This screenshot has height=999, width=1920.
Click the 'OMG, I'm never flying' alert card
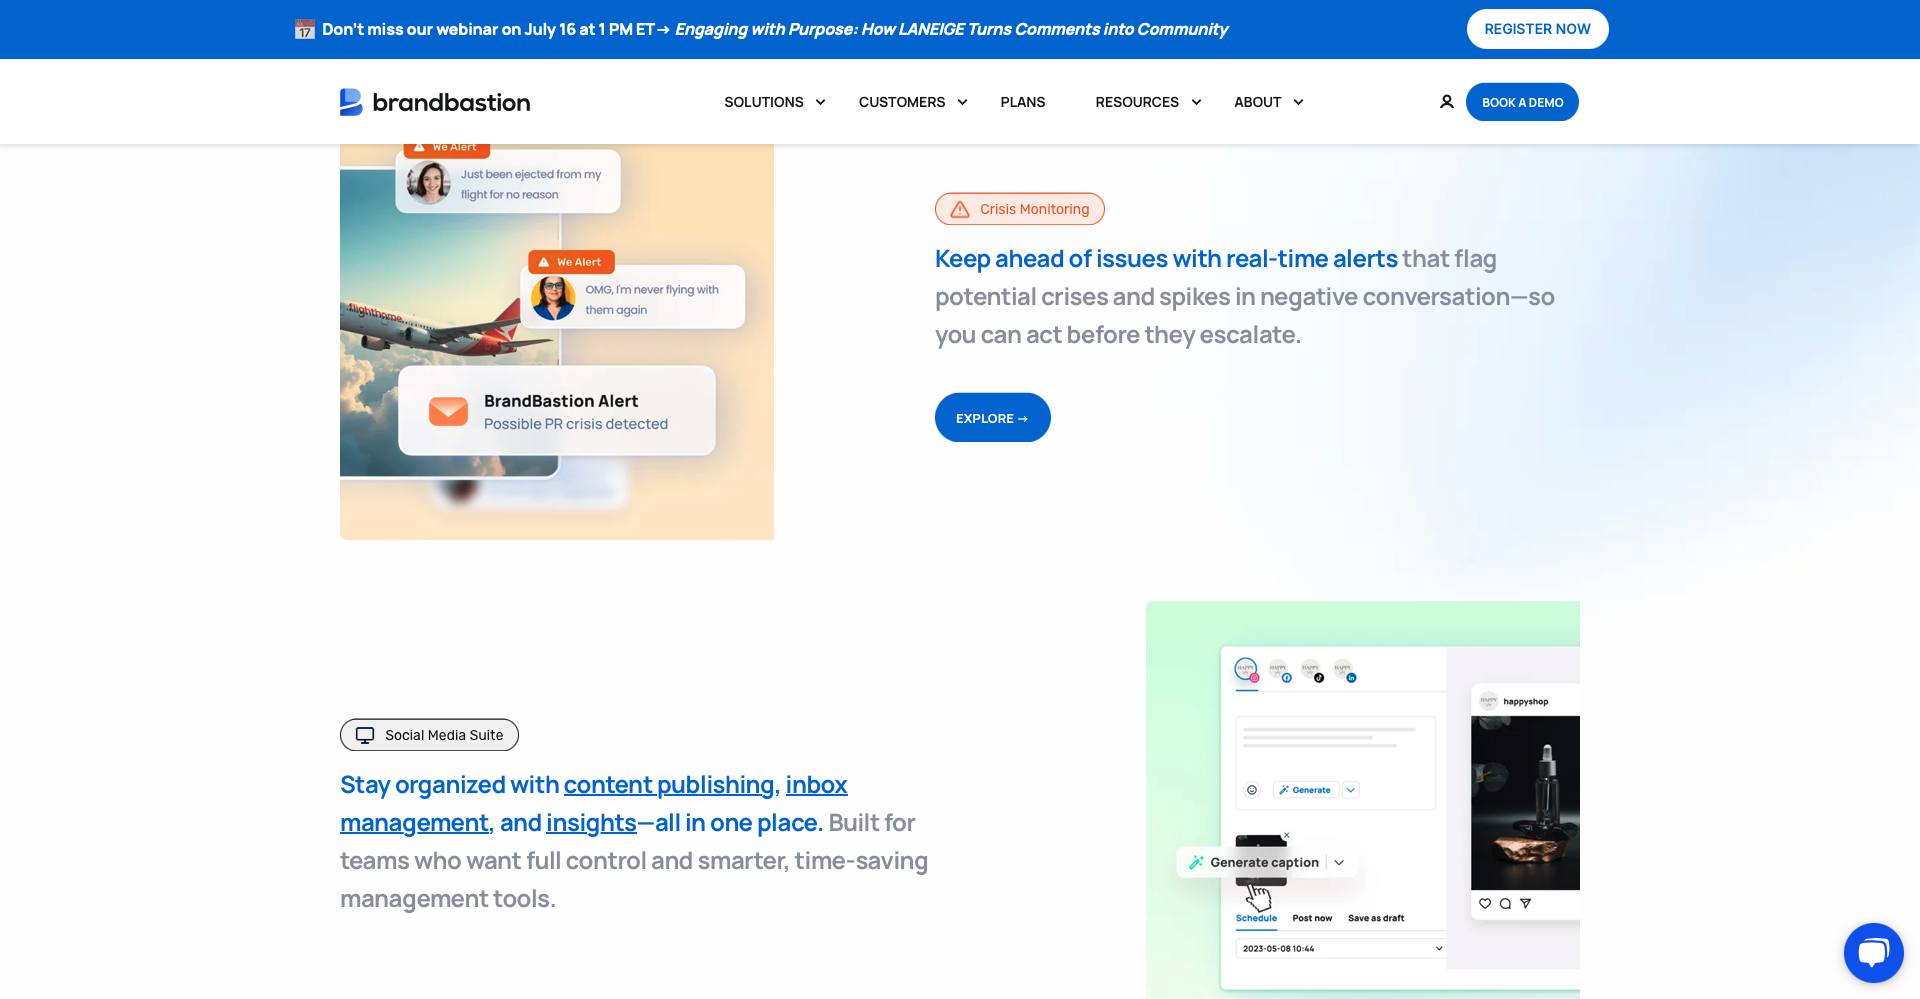(633, 297)
